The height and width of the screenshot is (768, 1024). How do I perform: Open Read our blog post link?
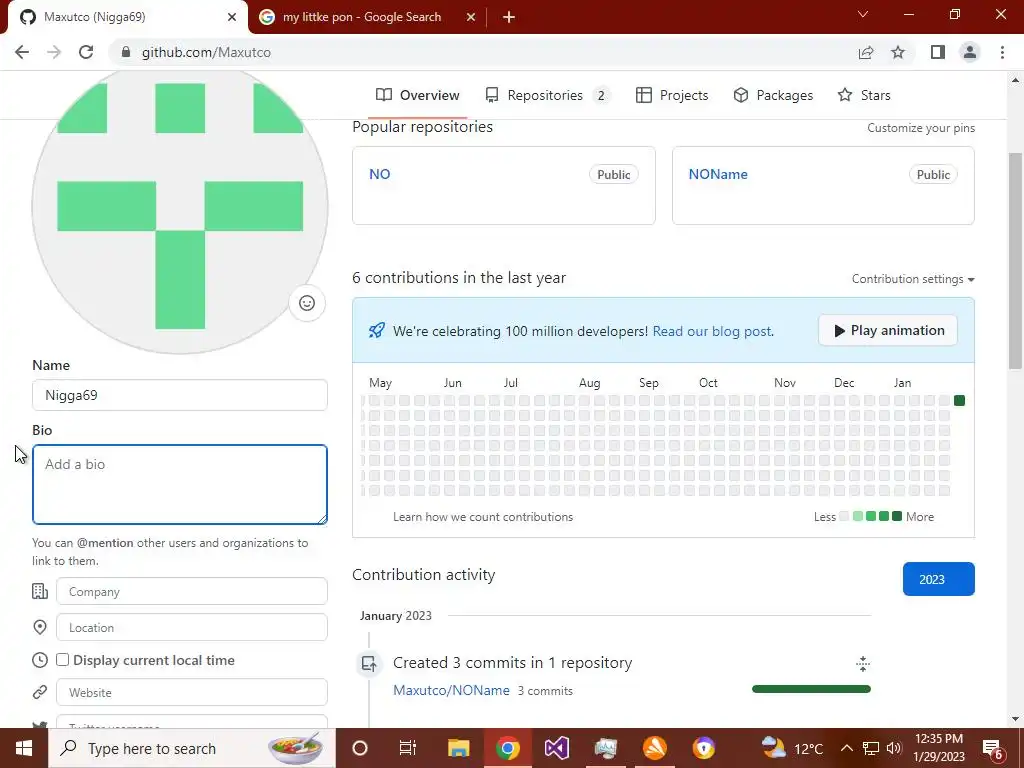(x=712, y=331)
